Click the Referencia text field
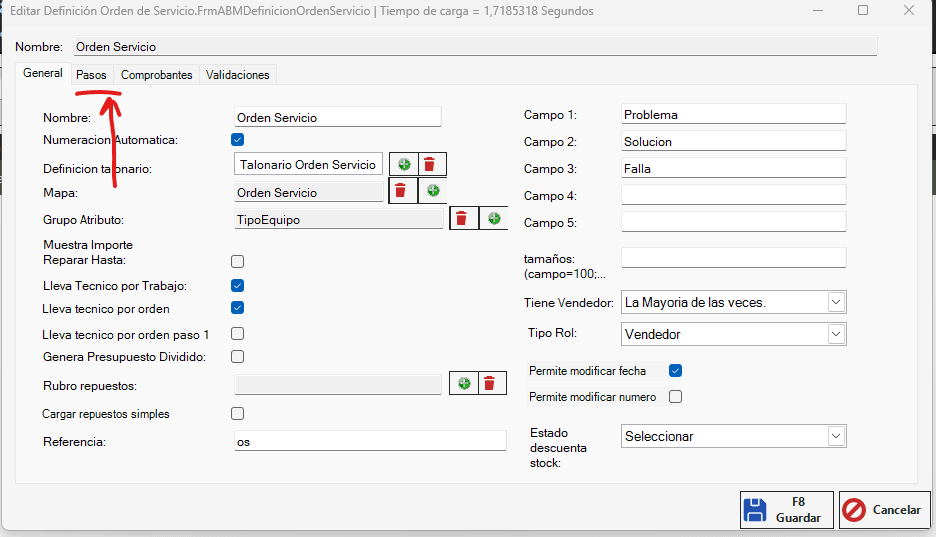The image size is (936, 537). (370, 441)
